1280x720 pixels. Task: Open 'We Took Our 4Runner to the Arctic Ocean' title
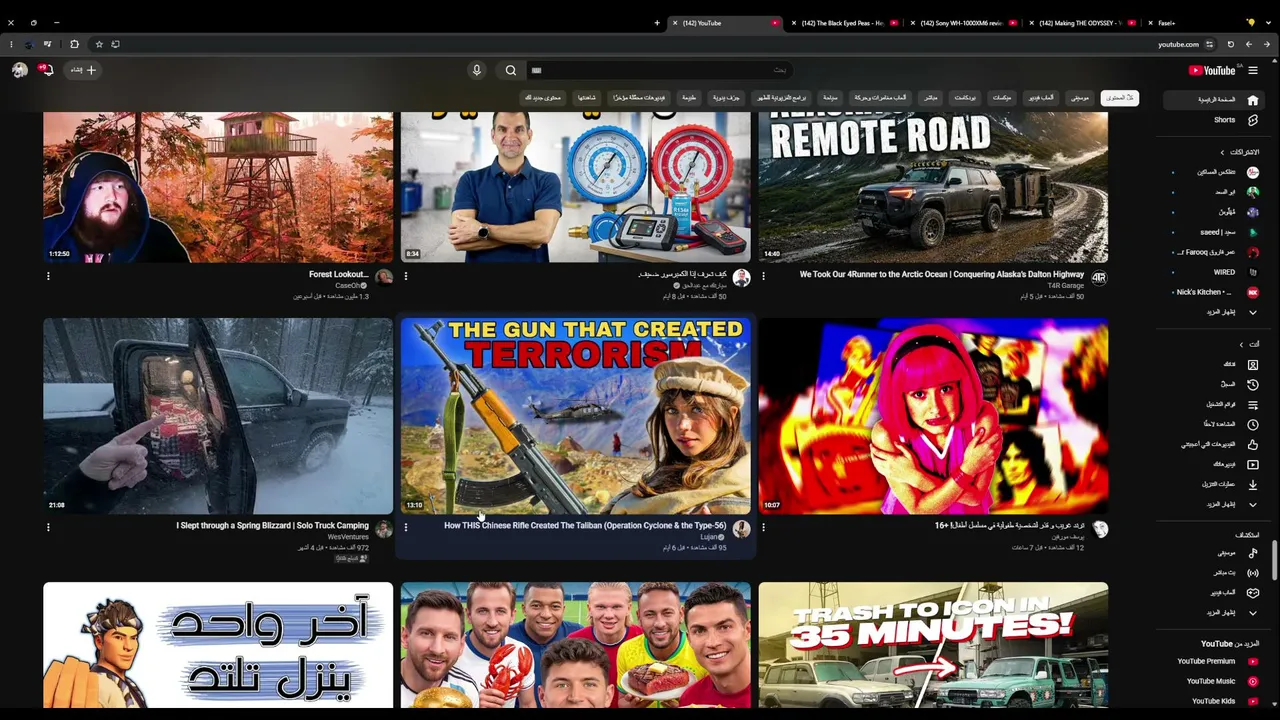[x=941, y=274]
